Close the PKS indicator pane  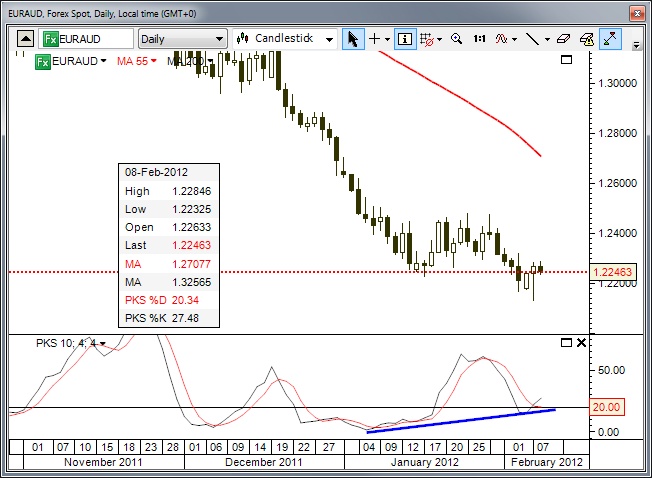pyautogui.click(x=581, y=342)
